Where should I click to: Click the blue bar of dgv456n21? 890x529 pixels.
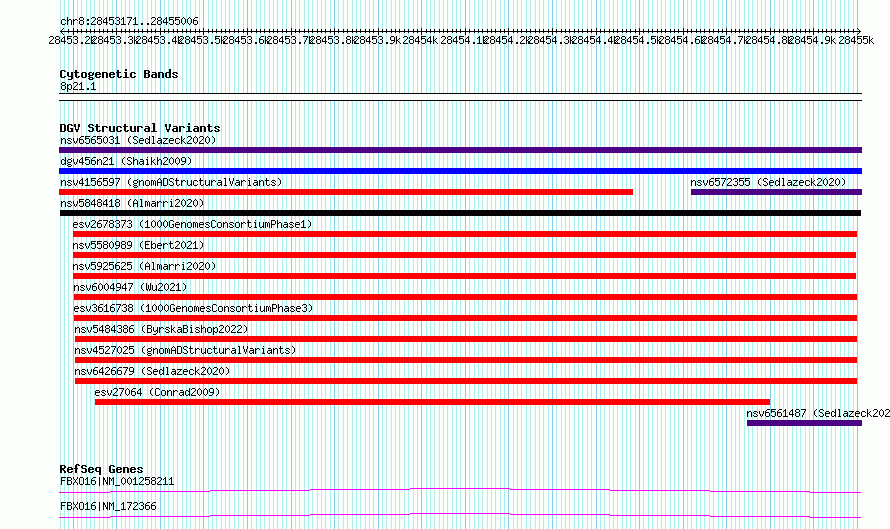460,171
